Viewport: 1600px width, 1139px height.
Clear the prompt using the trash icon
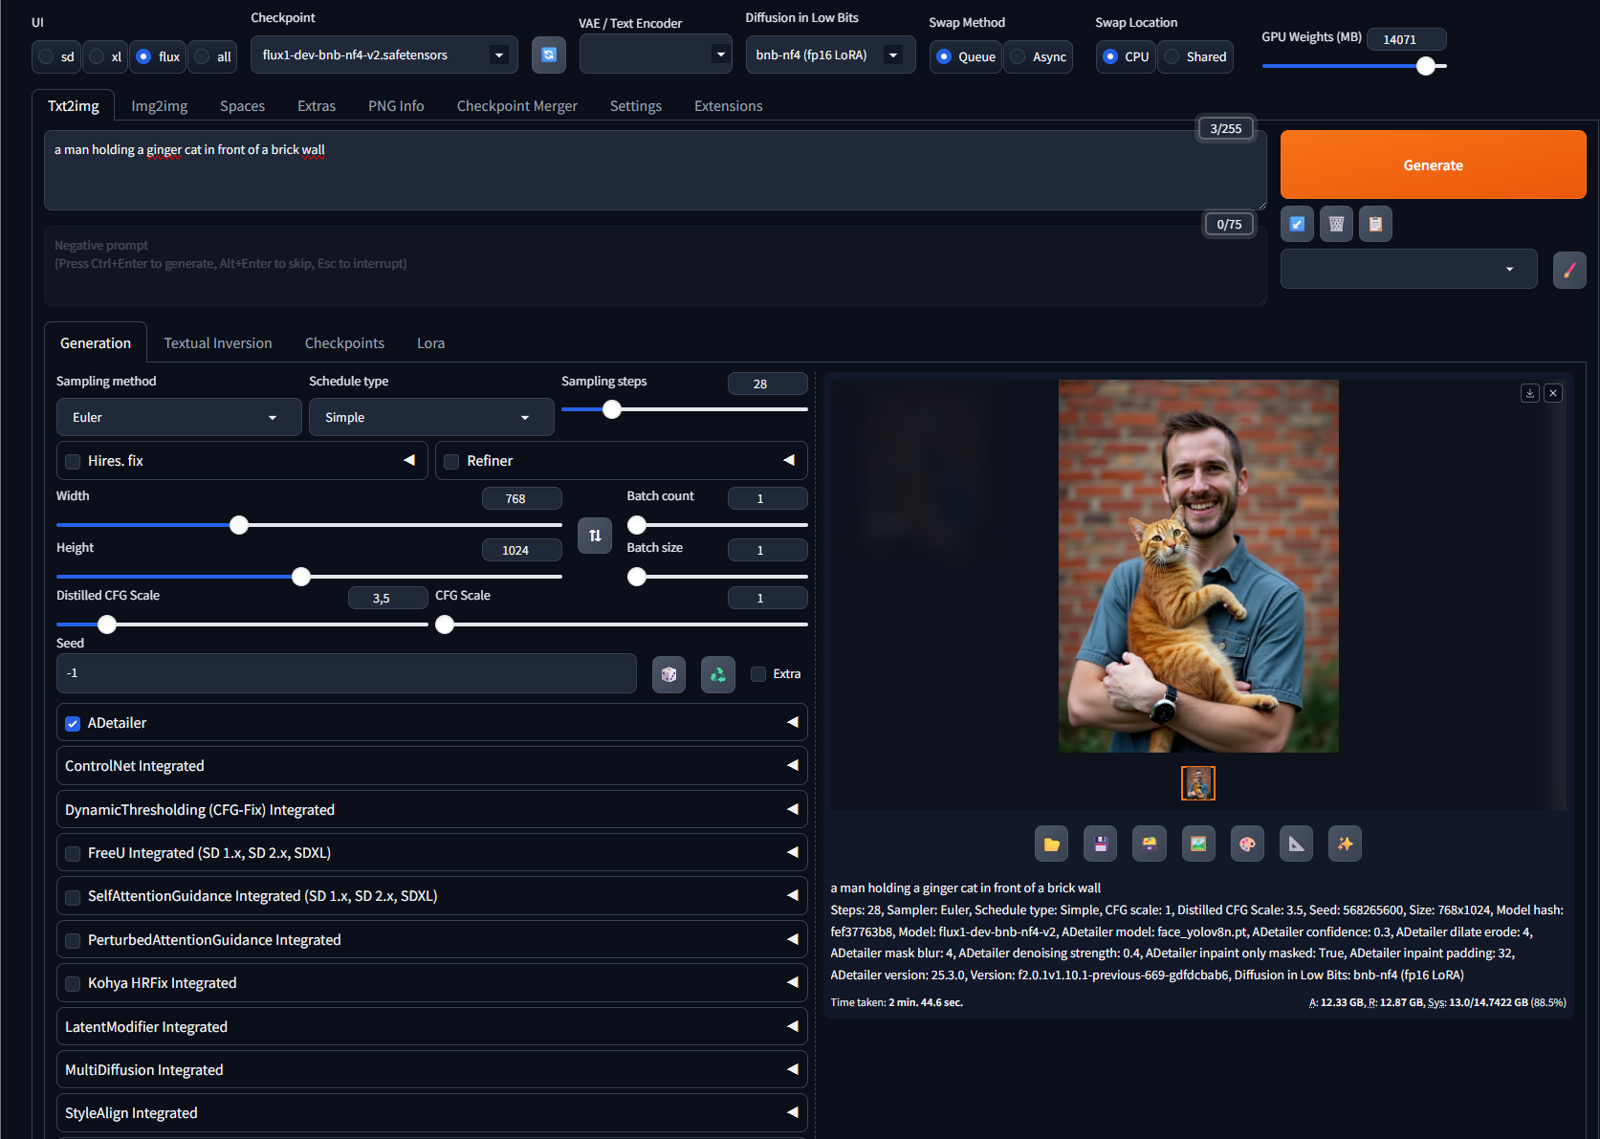click(x=1336, y=224)
